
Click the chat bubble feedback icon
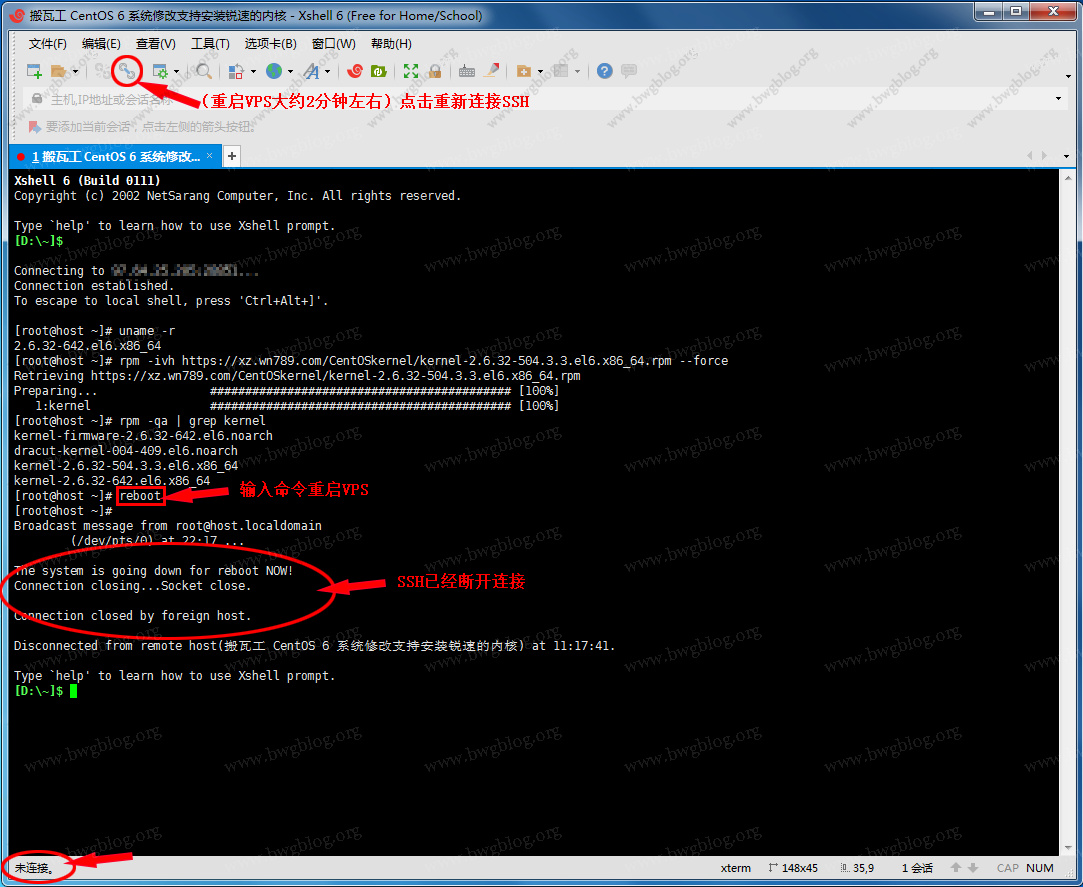(629, 70)
